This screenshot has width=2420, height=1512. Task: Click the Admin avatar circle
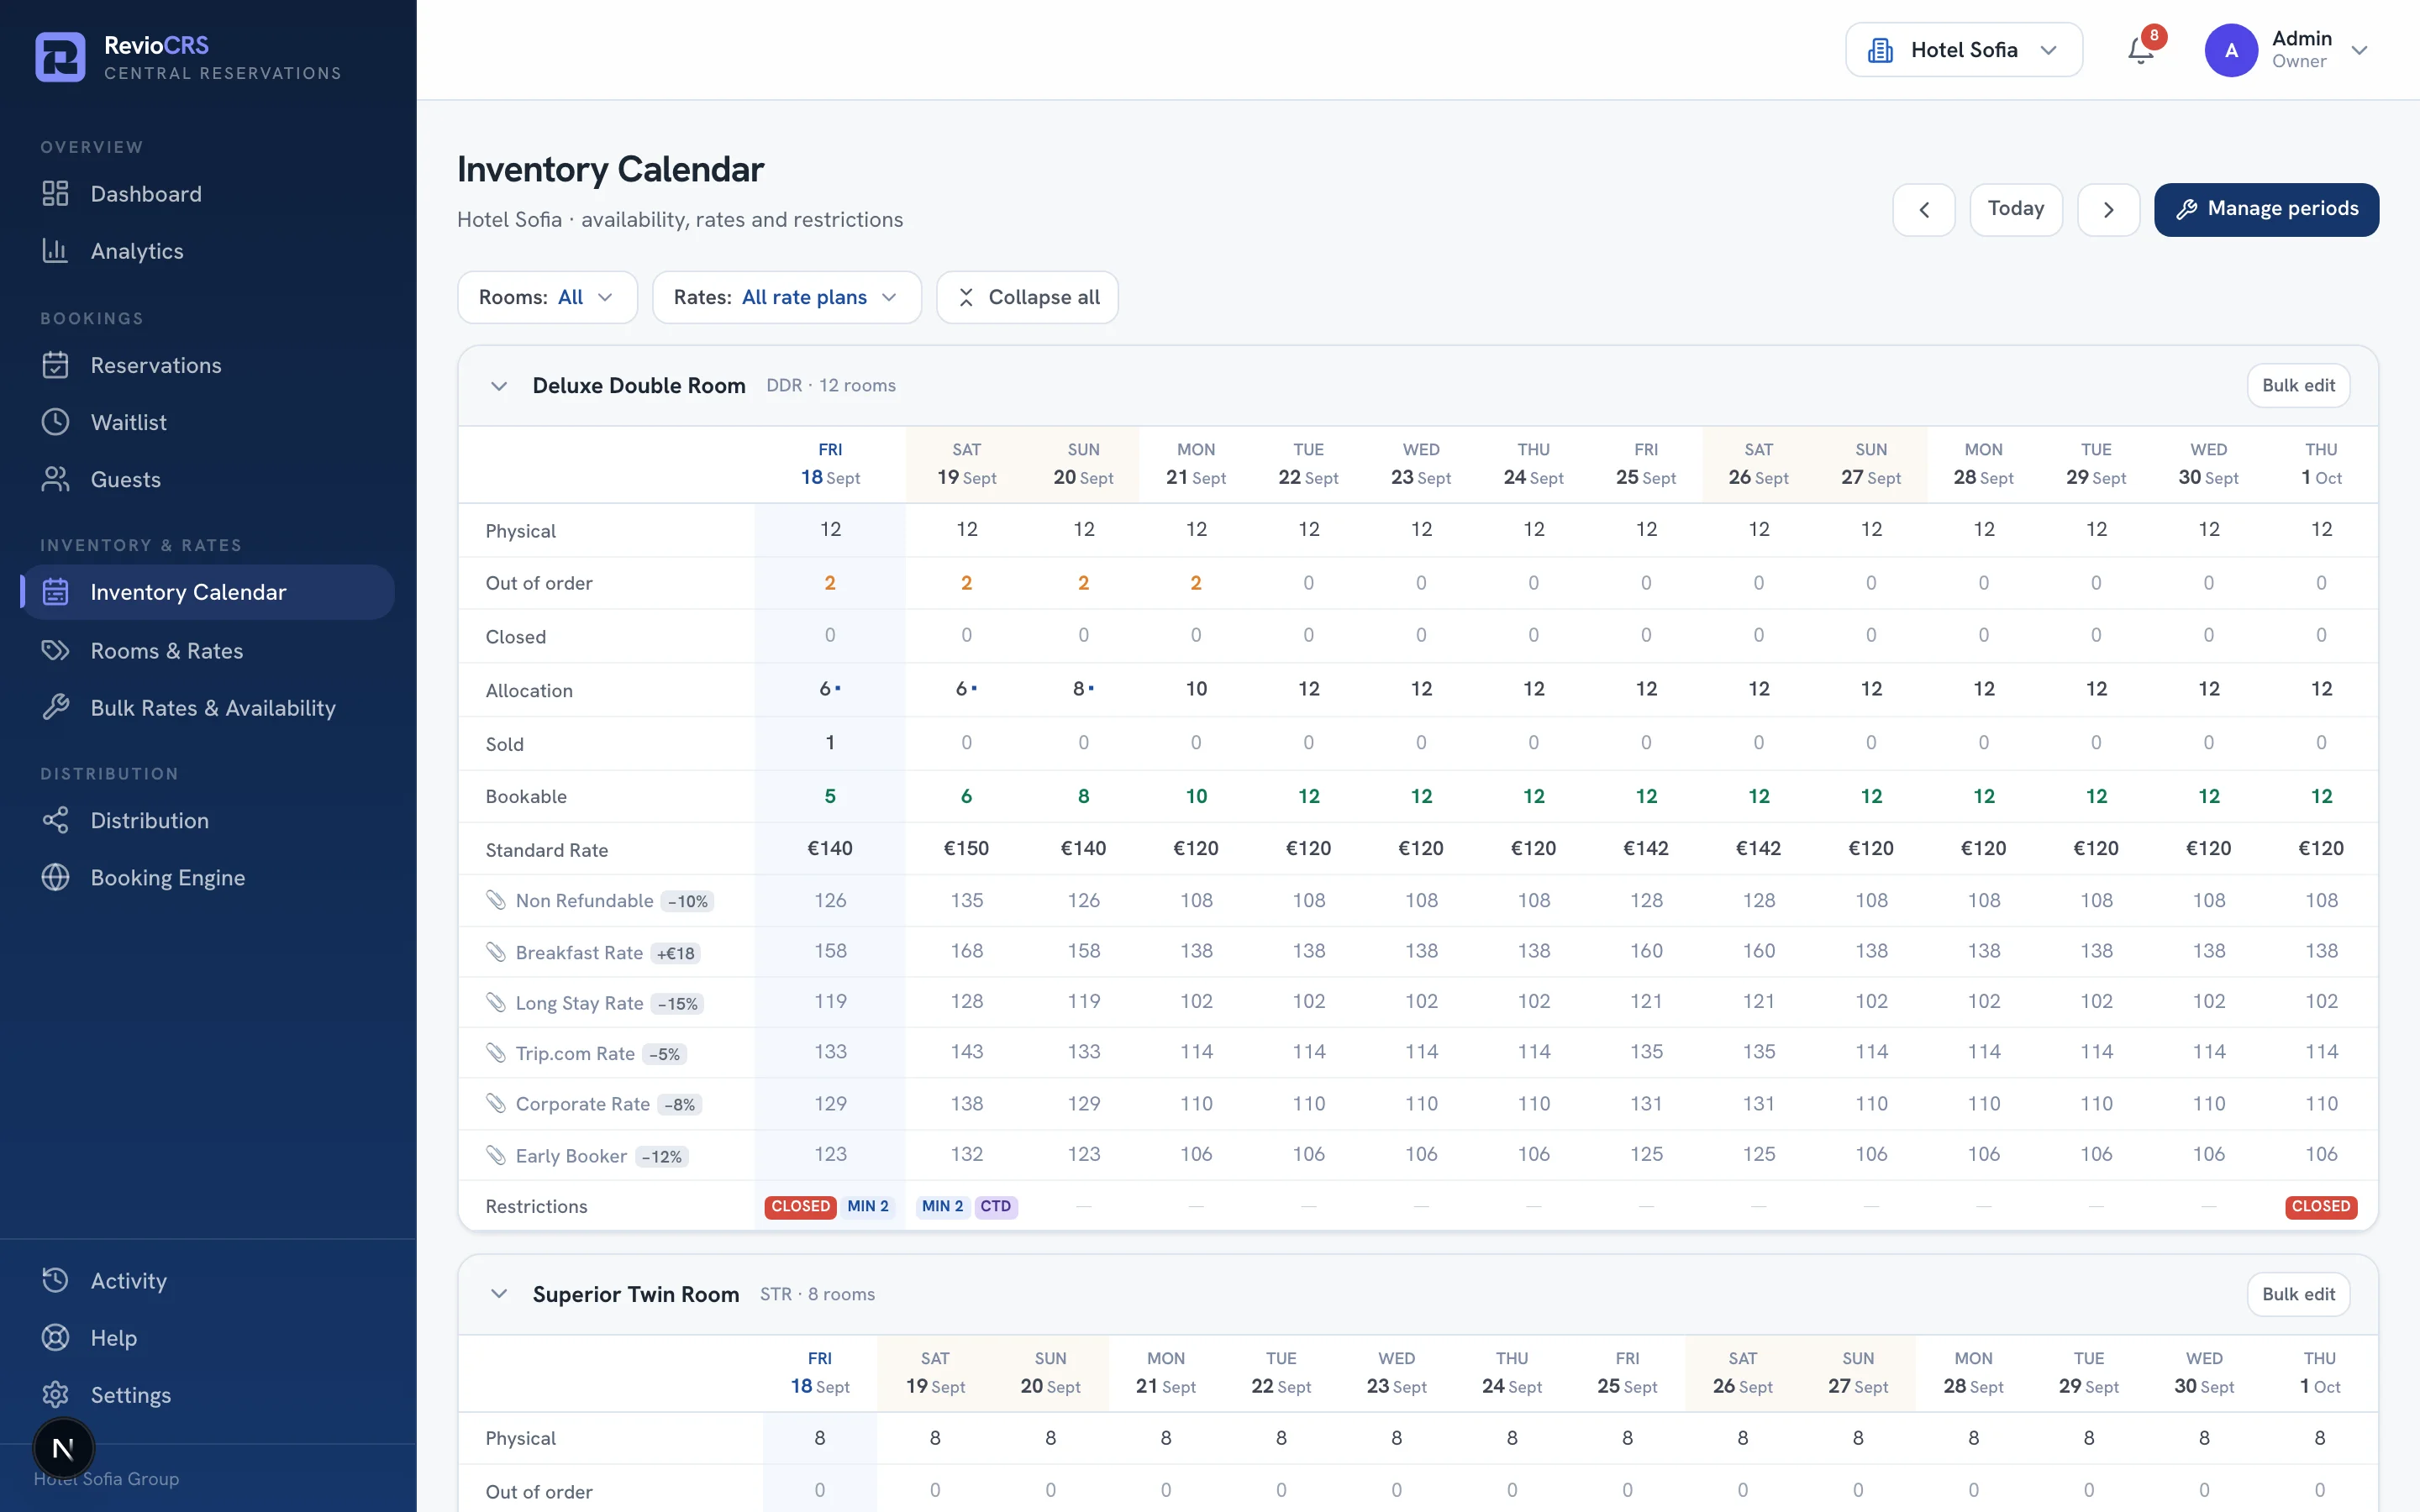pos(2231,50)
